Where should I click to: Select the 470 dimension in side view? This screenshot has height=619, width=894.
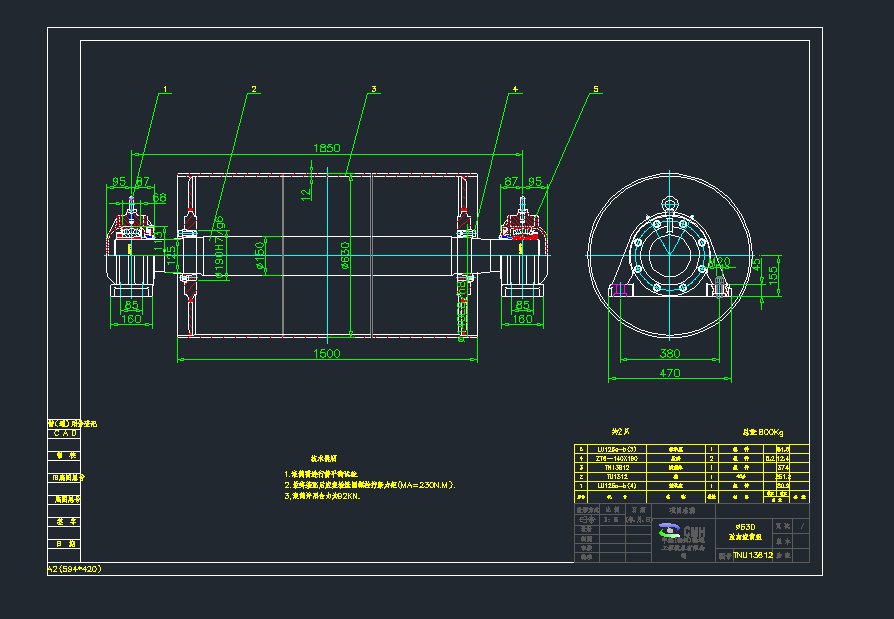[x=670, y=374]
